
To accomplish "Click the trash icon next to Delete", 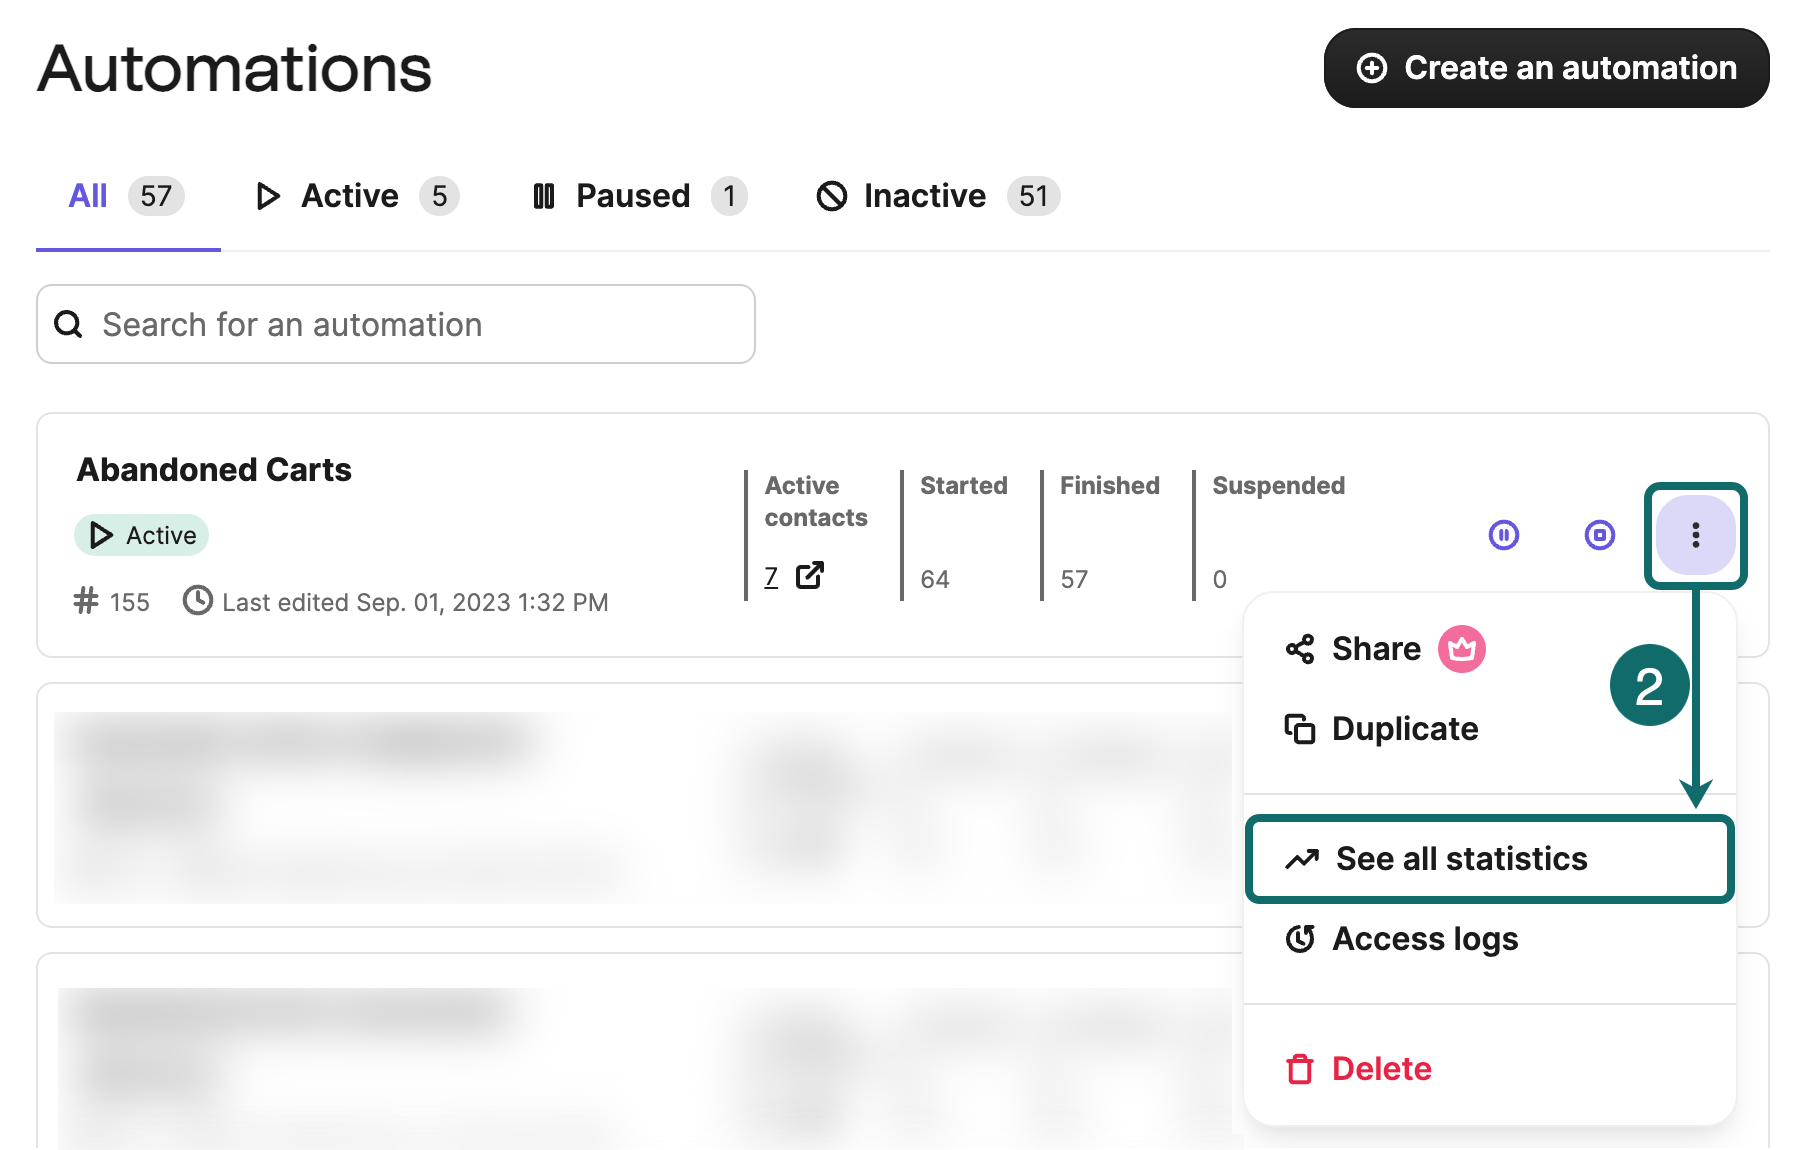I will pos(1300,1068).
